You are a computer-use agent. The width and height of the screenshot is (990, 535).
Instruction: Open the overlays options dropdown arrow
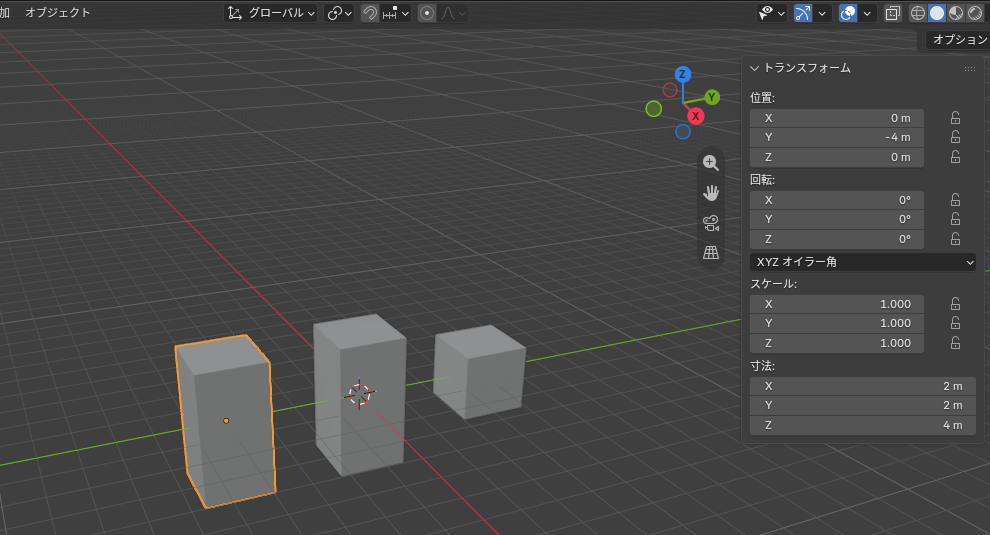tap(867, 13)
